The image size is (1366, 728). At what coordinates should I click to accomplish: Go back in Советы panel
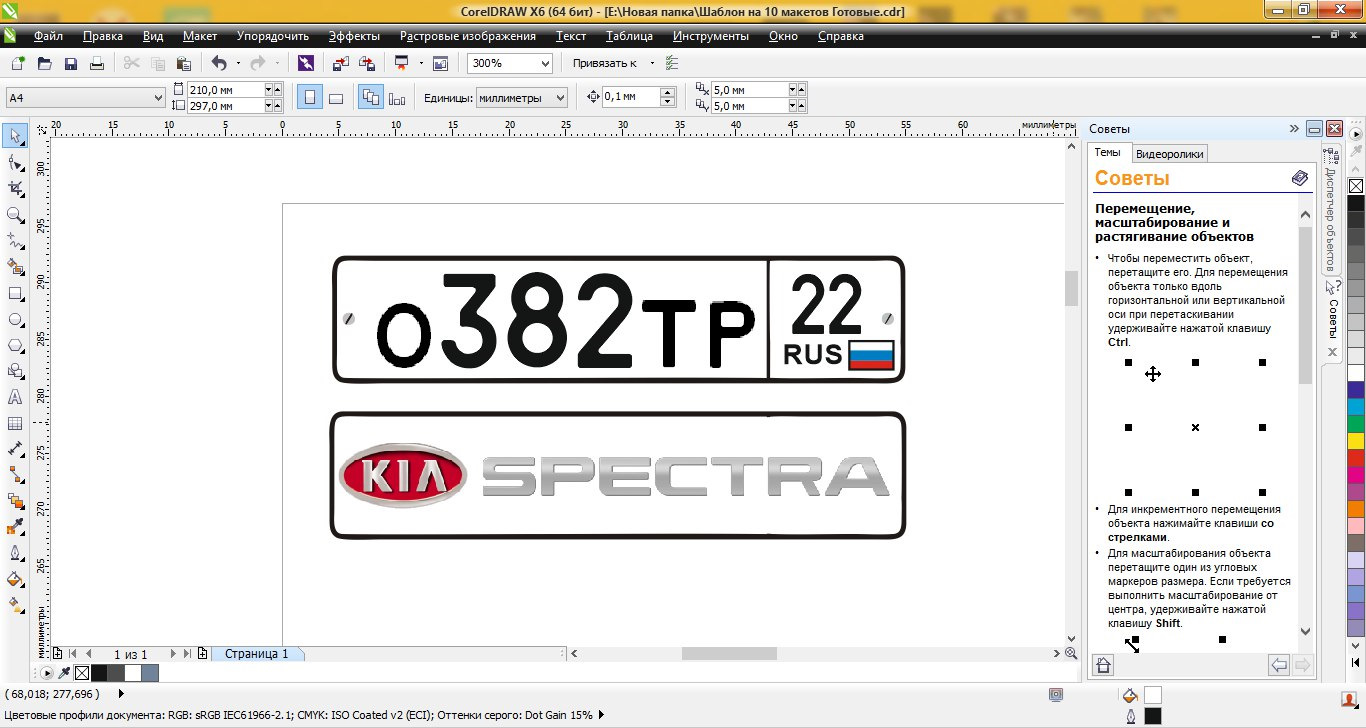[1278, 665]
